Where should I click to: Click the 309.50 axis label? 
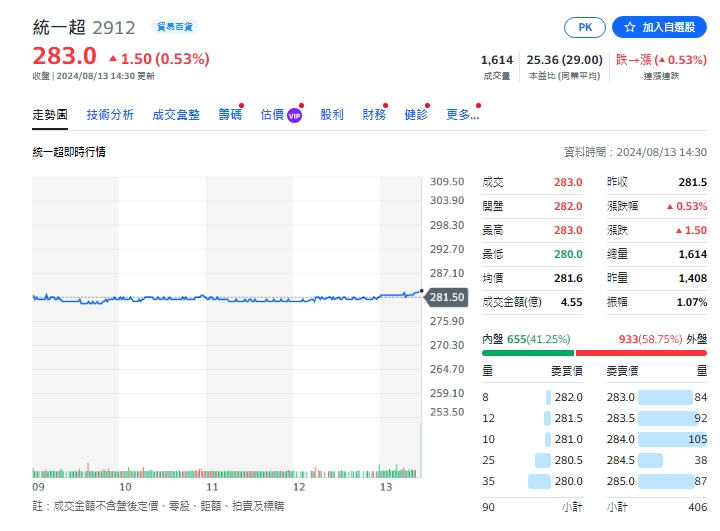pos(447,181)
